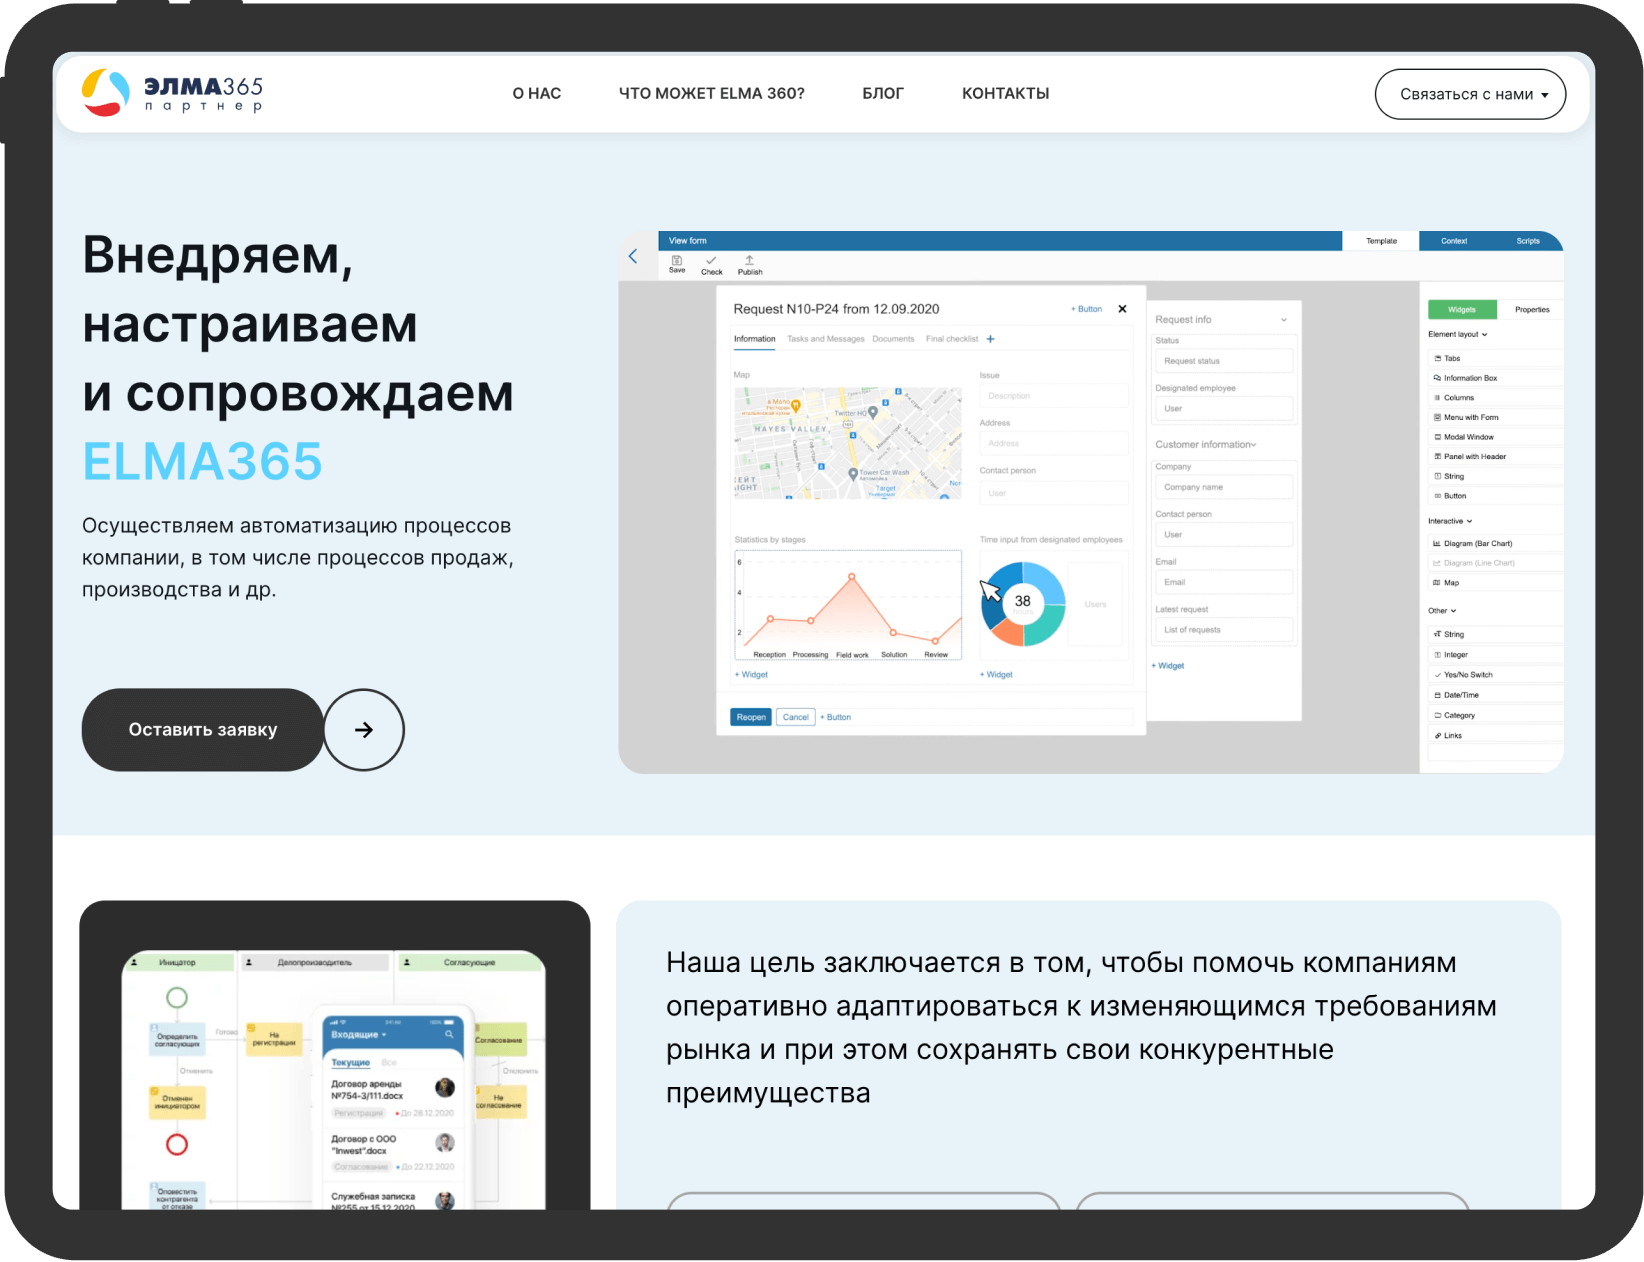Click the blue Reopen button
This screenshot has height=1262, width=1644.
[x=751, y=717]
